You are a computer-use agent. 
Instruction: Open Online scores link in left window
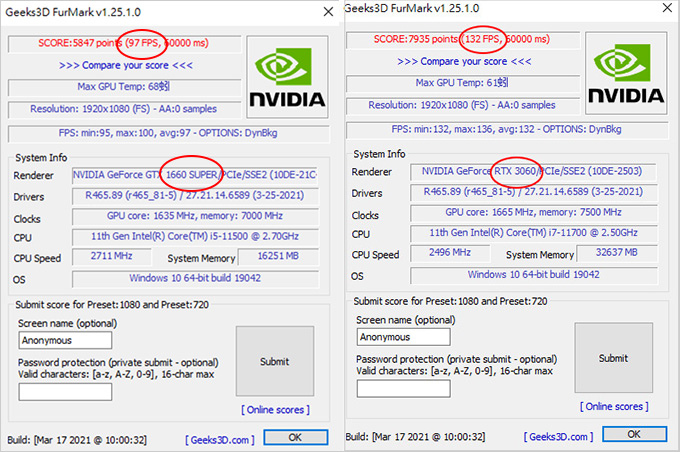click(x=275, y=410)
